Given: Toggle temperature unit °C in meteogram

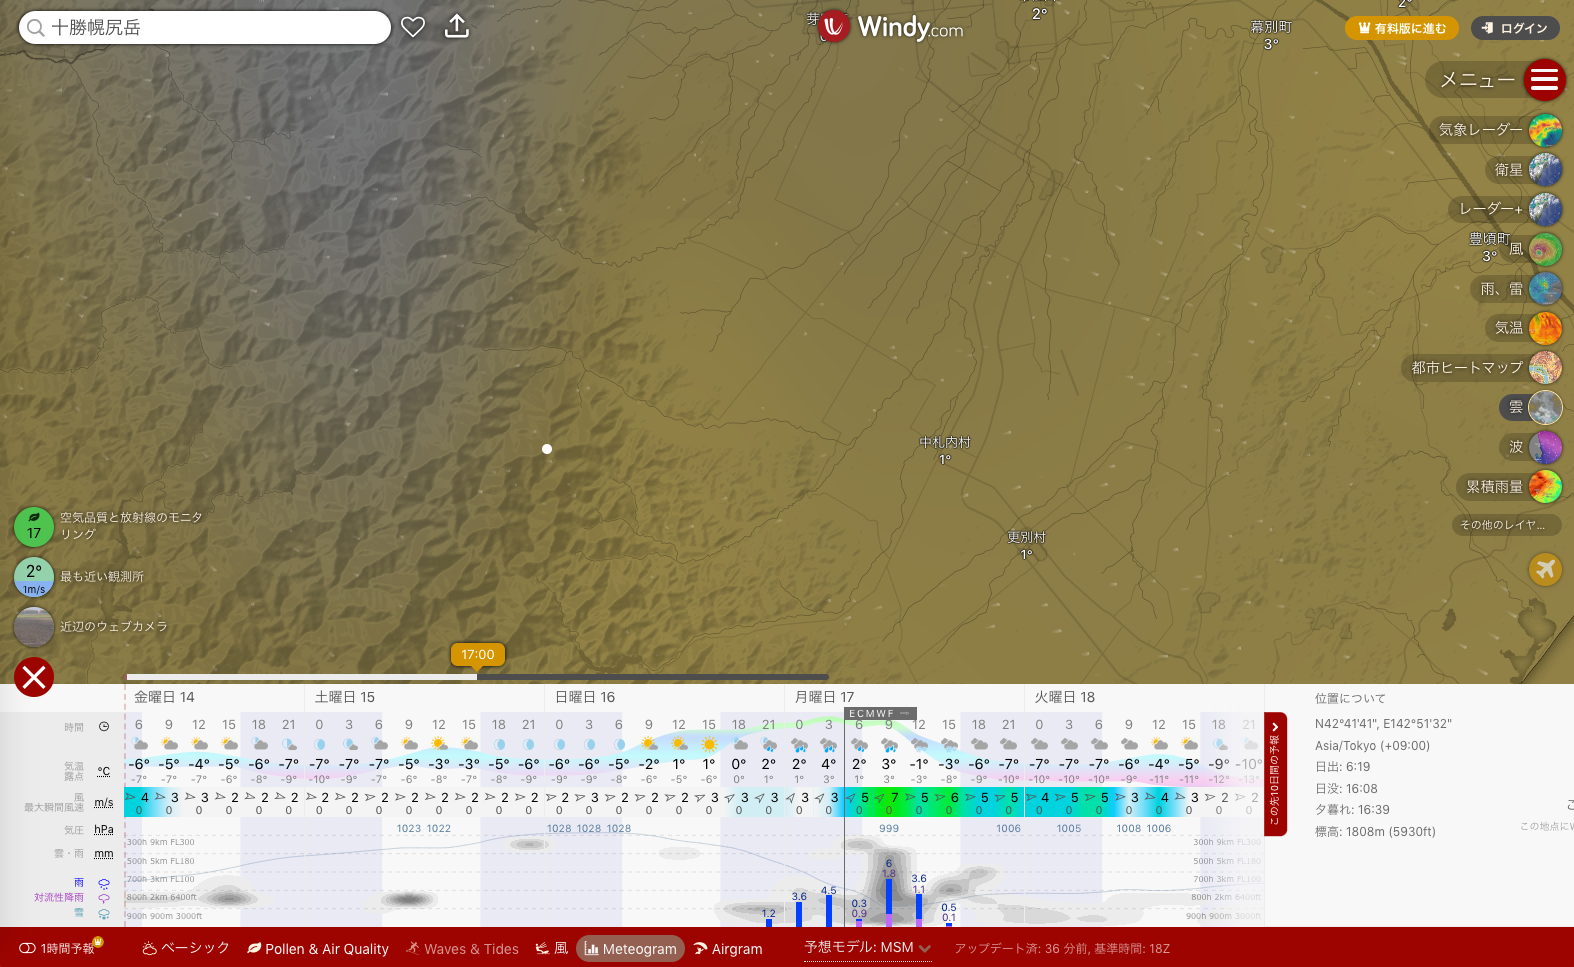Looking at the screenshot, I should tap(103, 771).
